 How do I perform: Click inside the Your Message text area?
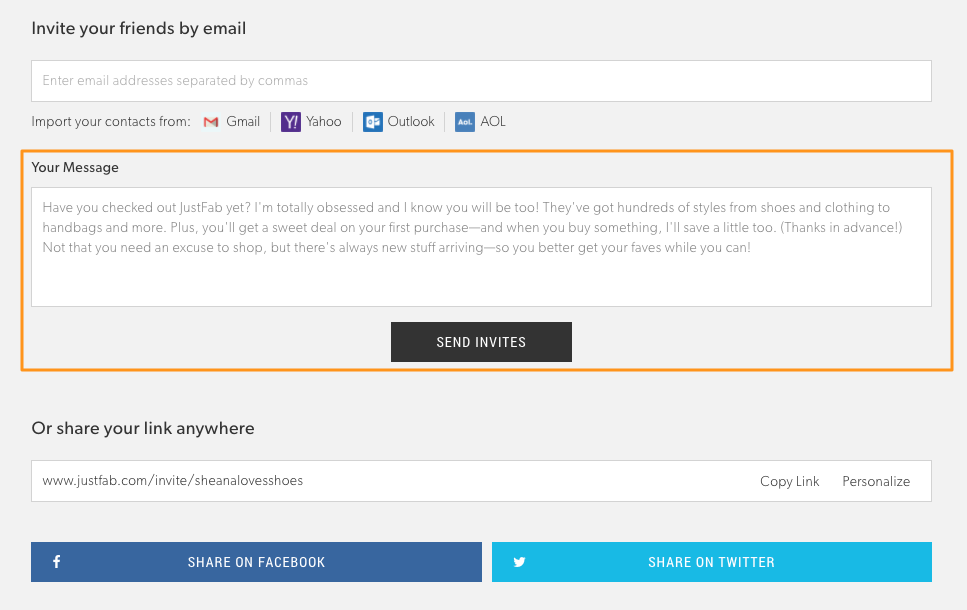click(x=481, y=247)
